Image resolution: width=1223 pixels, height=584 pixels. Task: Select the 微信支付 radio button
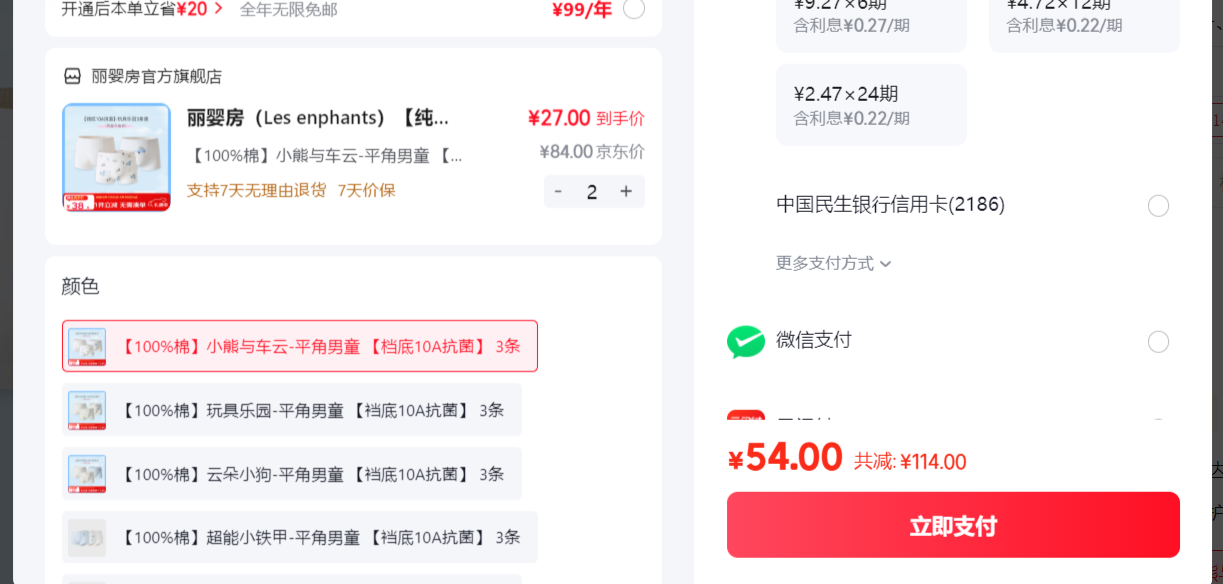[x=1158, y=342]
